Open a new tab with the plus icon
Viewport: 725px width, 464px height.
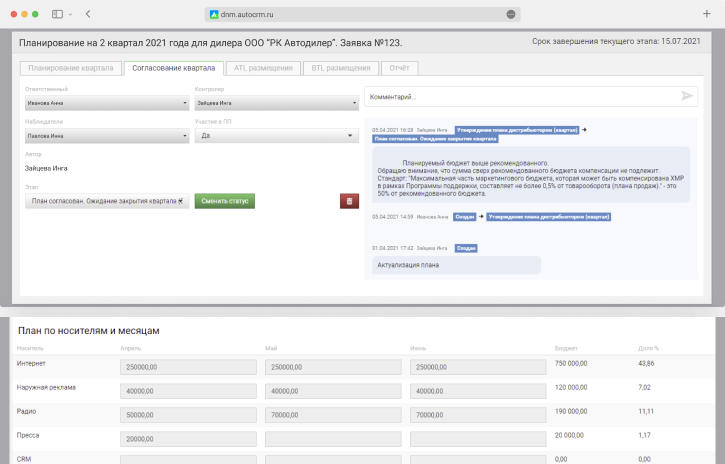[706, 14]
